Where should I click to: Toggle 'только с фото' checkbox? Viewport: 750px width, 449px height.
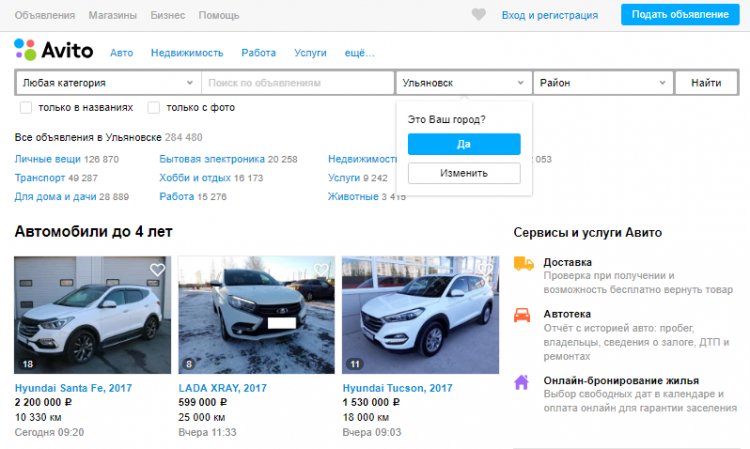pyautogui.click(x=154, y=108)
